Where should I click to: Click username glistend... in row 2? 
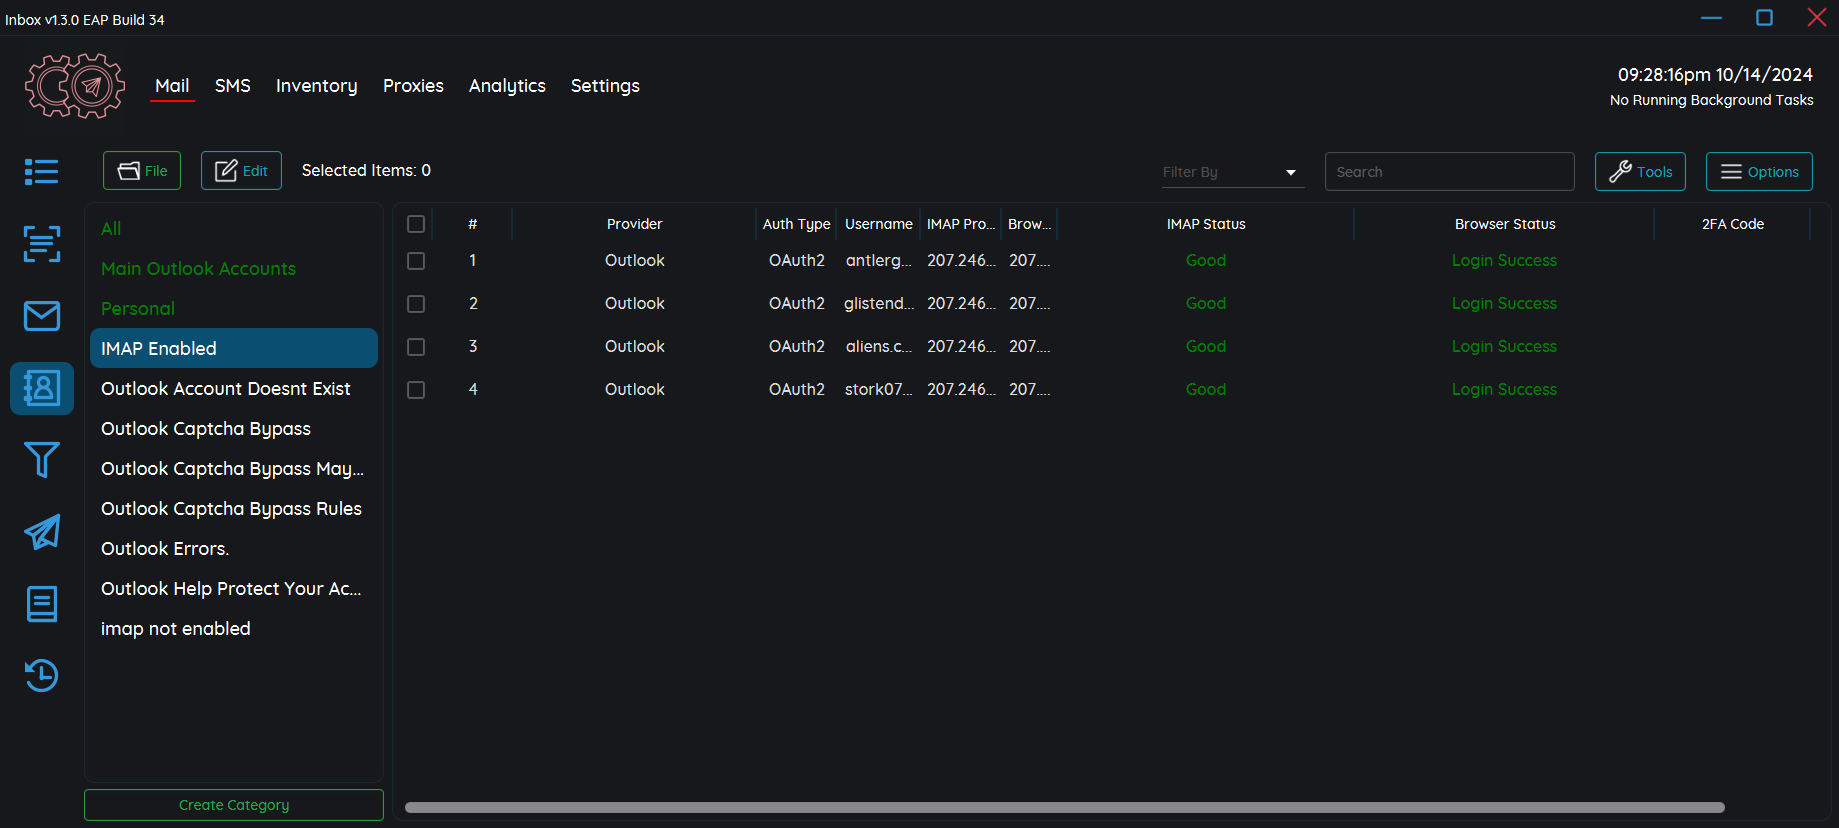(x=879, y=304)
